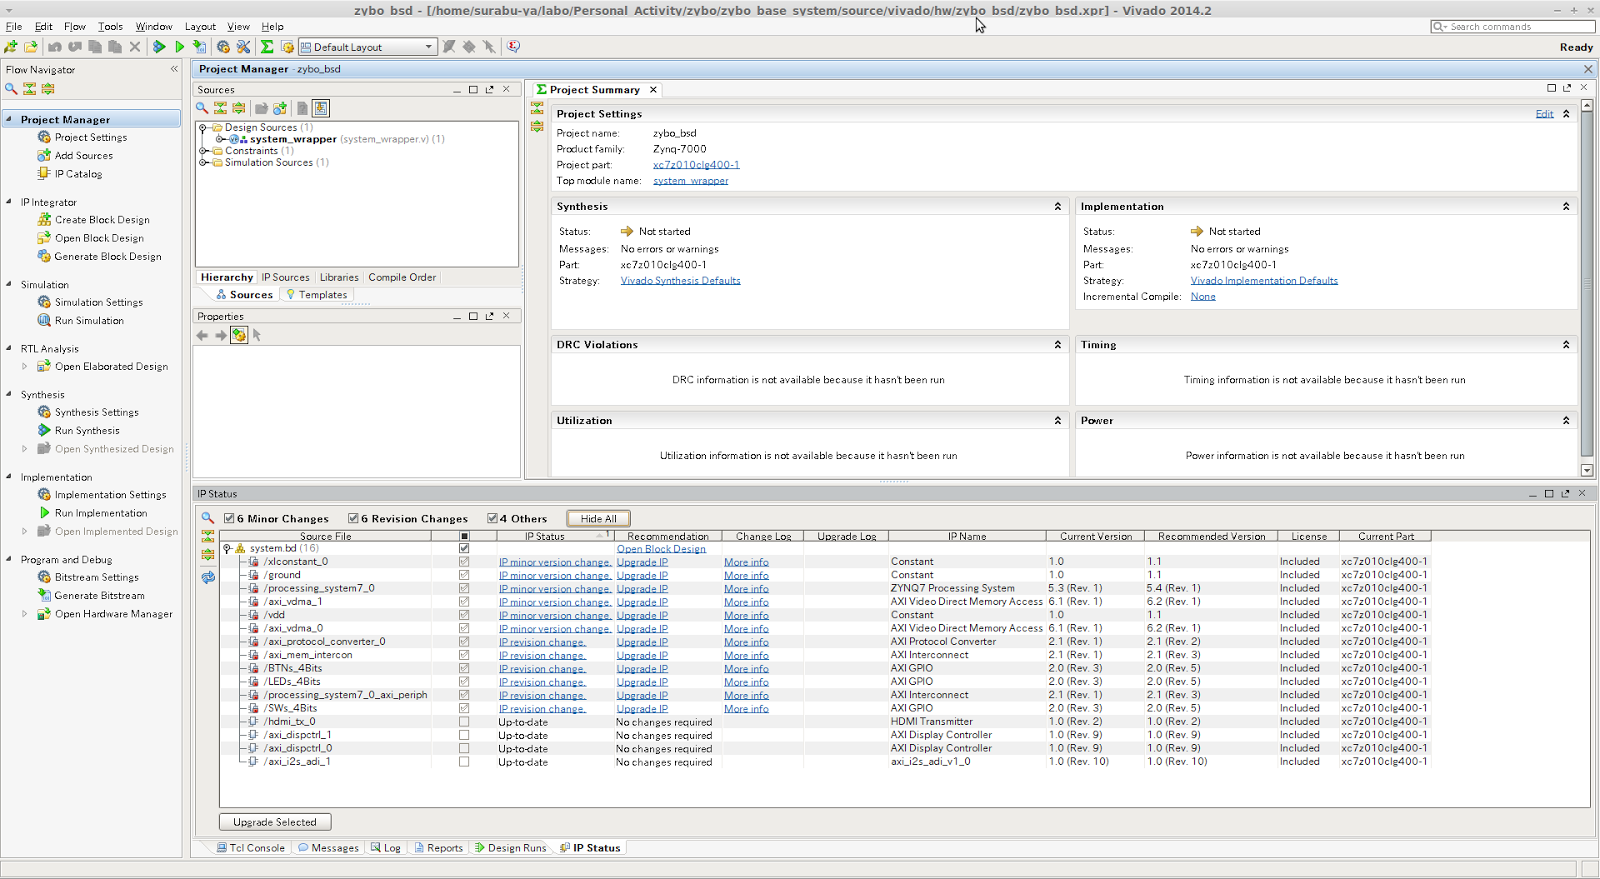Screen dimensions: 1600x879
Task: Click the xc7z010clg400-1 project part link
Action: click(x=696, y=164)
